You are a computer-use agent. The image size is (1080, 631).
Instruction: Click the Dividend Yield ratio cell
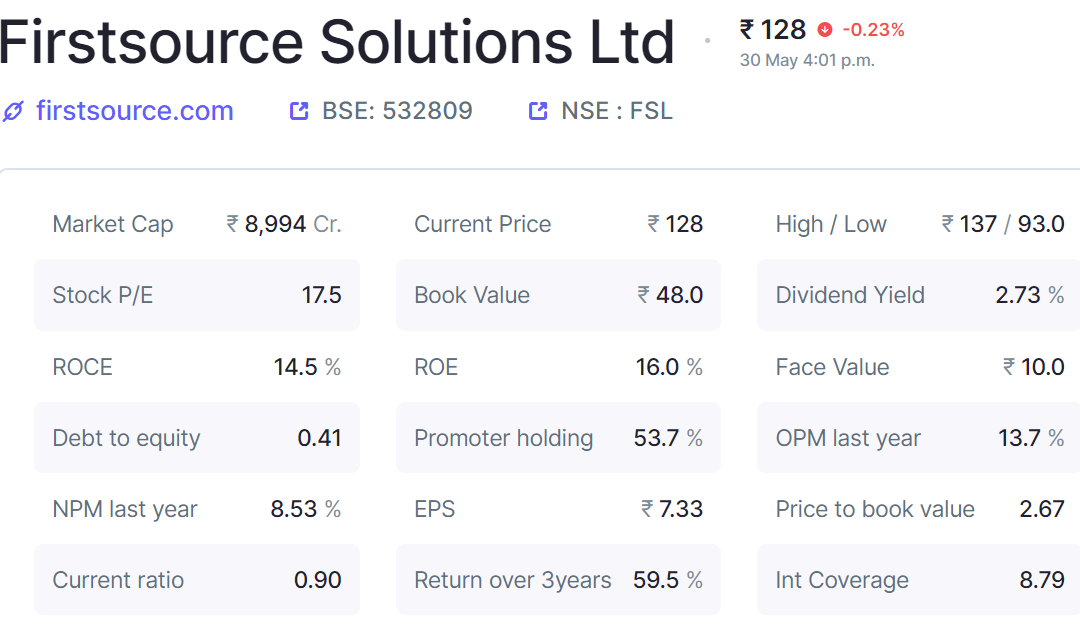point(920,295)
